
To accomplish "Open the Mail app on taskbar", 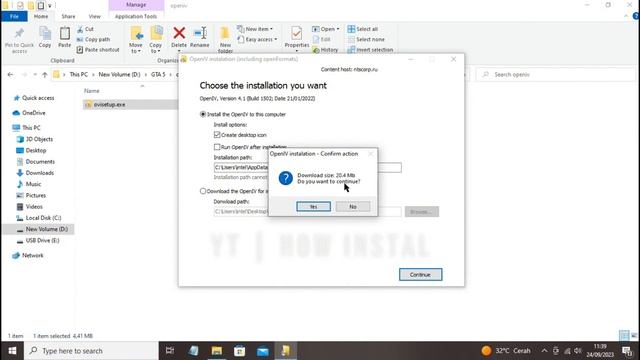I will click(262, 351).
